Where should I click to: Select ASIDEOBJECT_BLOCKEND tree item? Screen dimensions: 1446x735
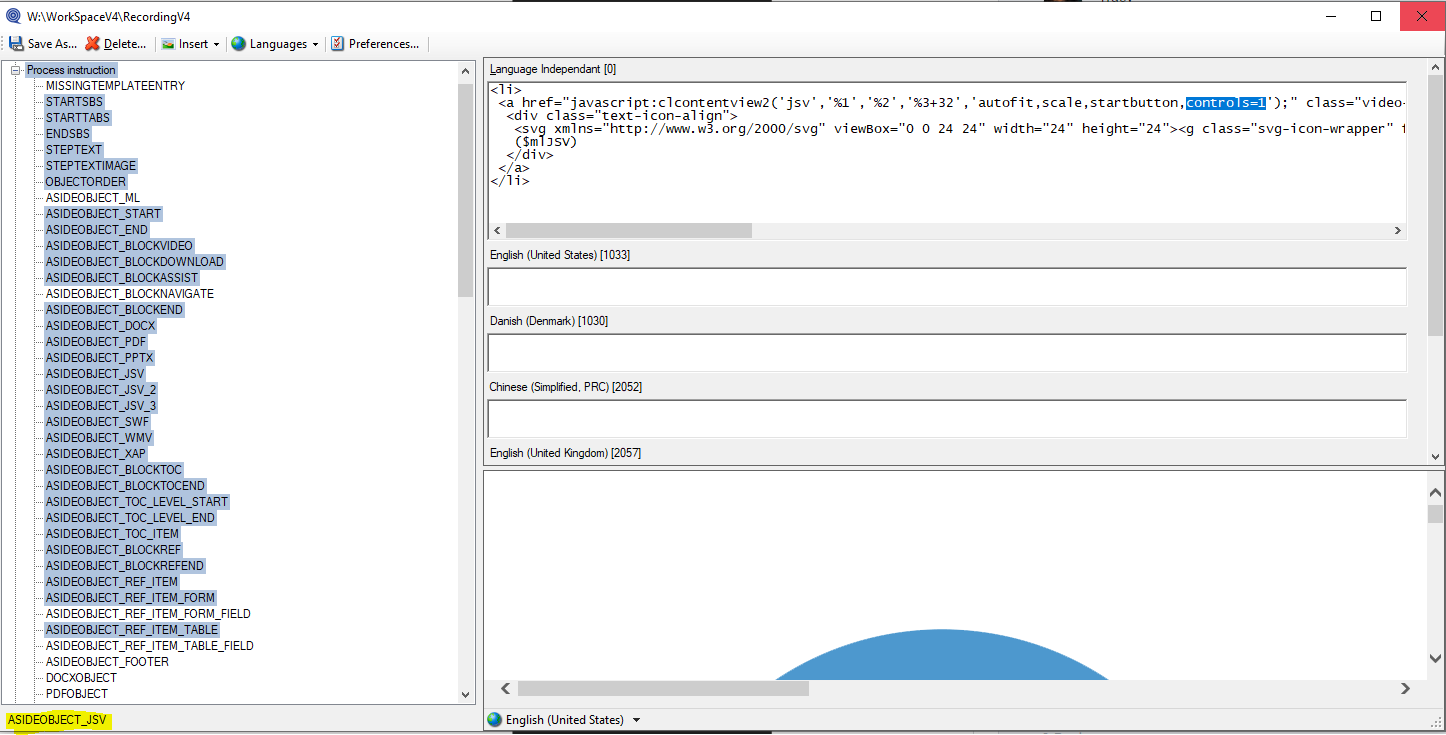coord(114,310)
